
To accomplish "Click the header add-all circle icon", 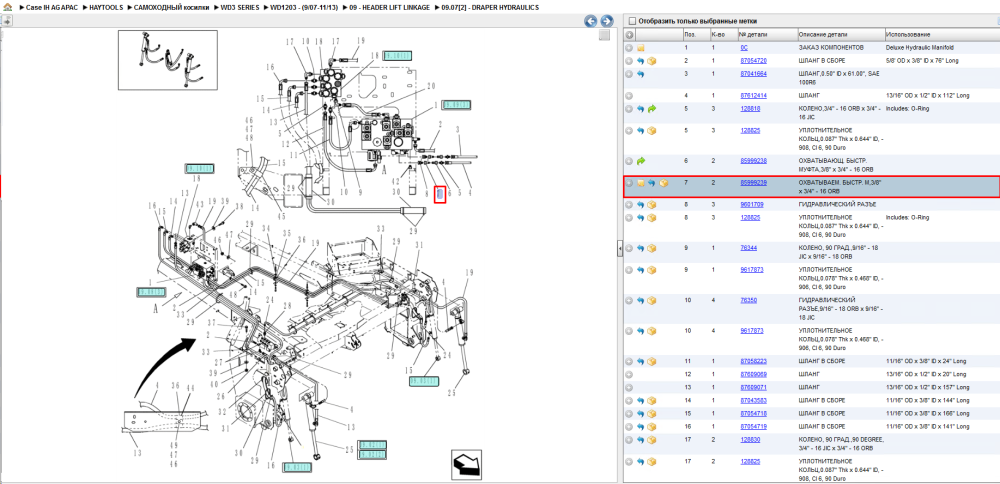I will 629,34.
